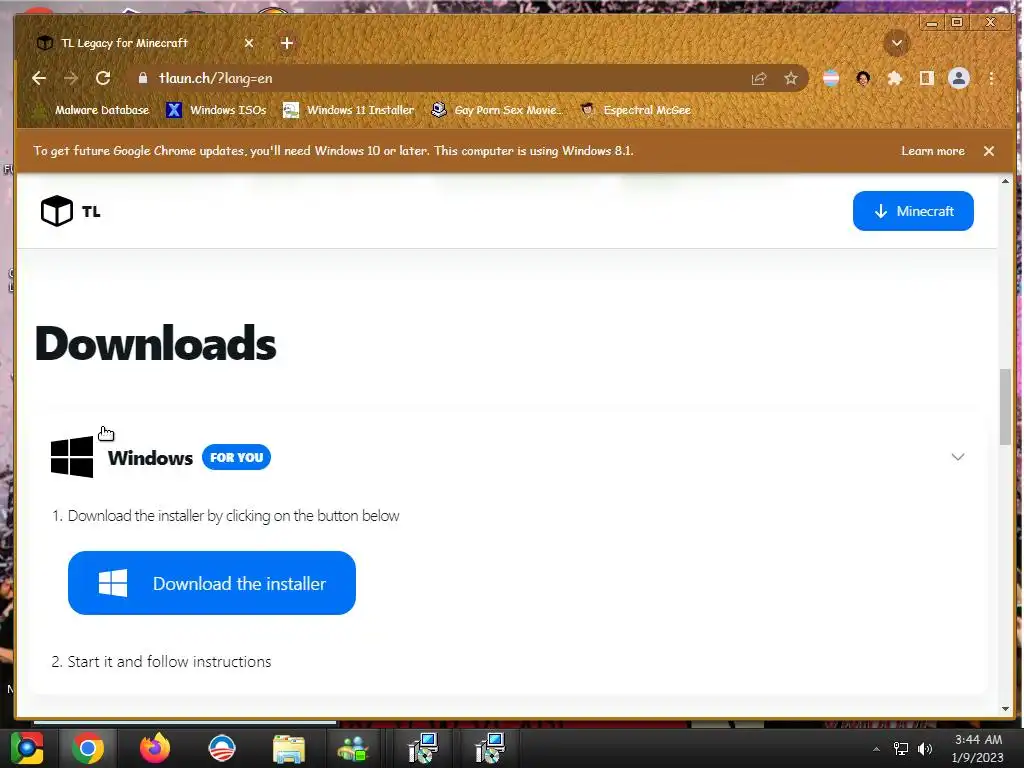
Task: Dismiss the Chrome update infobar
Action: click(x=989, y=151)
